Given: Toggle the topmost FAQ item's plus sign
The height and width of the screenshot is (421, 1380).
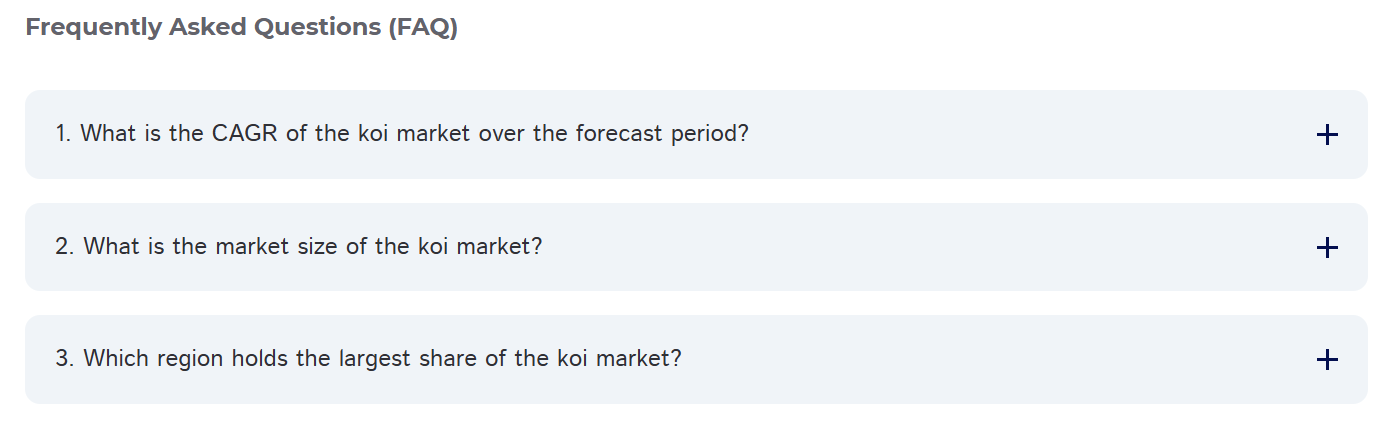Looking at the screenshot, I should pyautogui.click(x=1326, y=135).
